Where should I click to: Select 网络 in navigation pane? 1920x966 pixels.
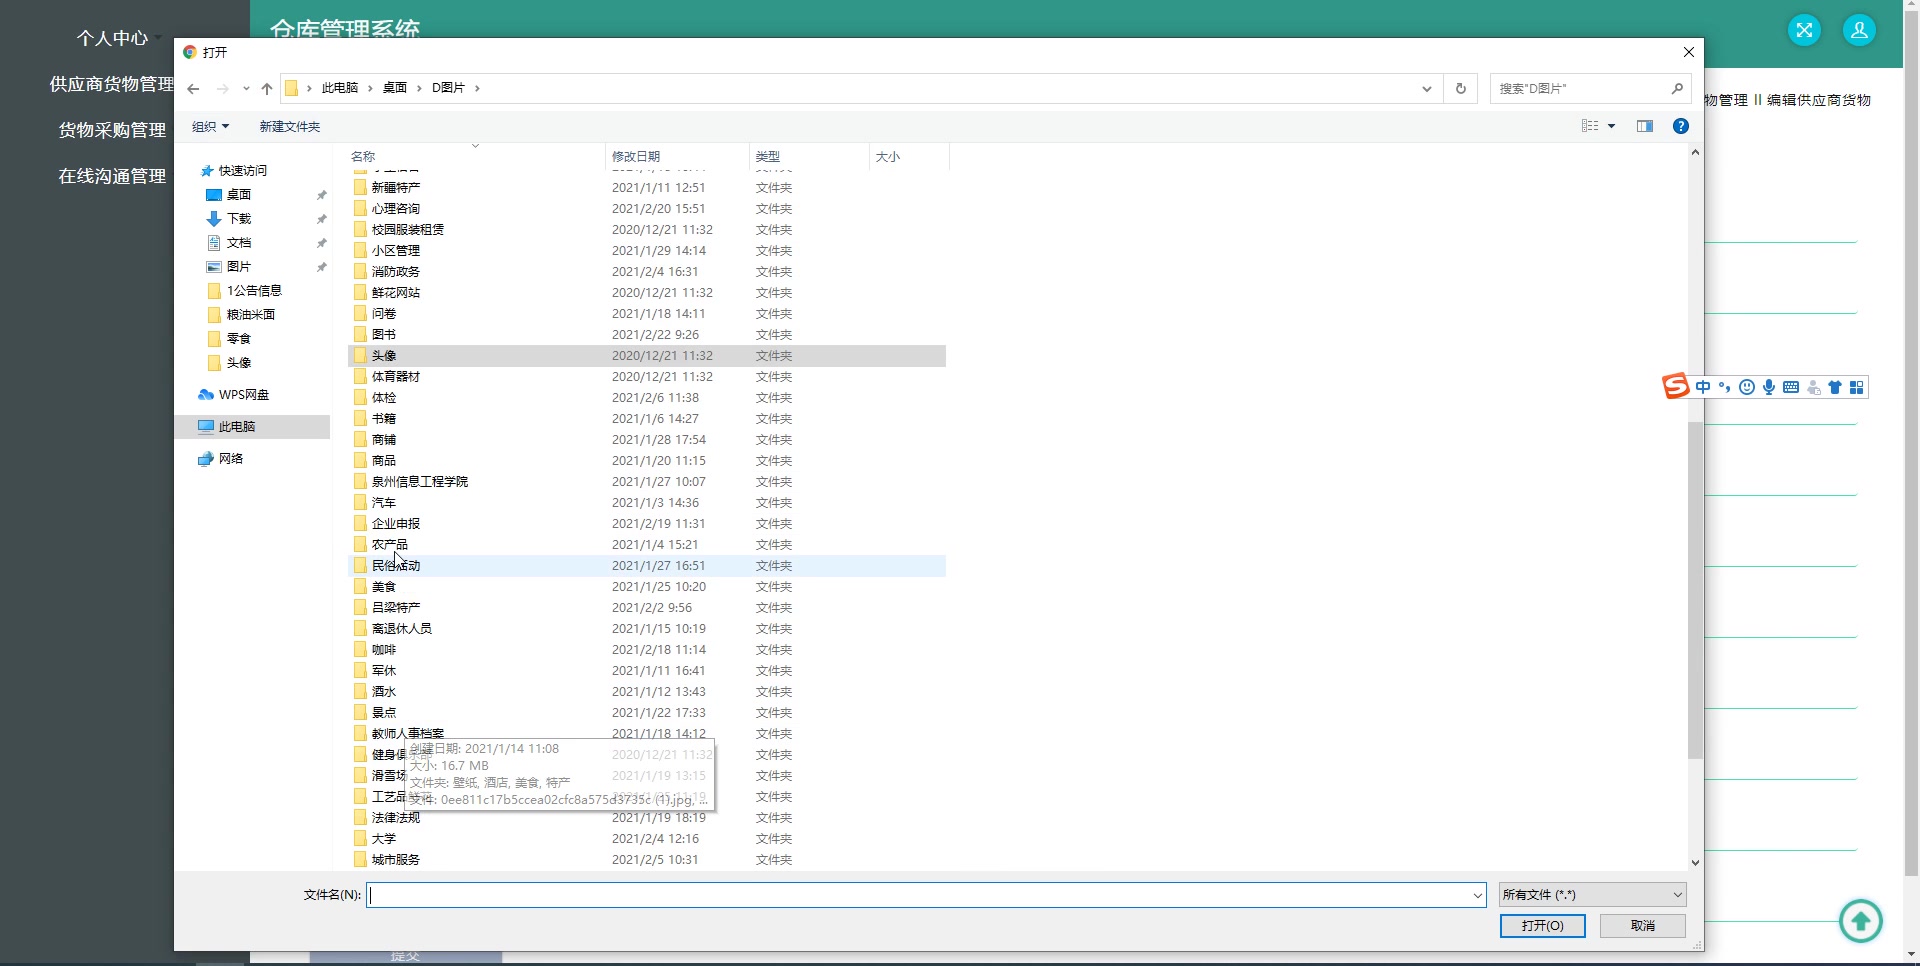pos(231,459)
